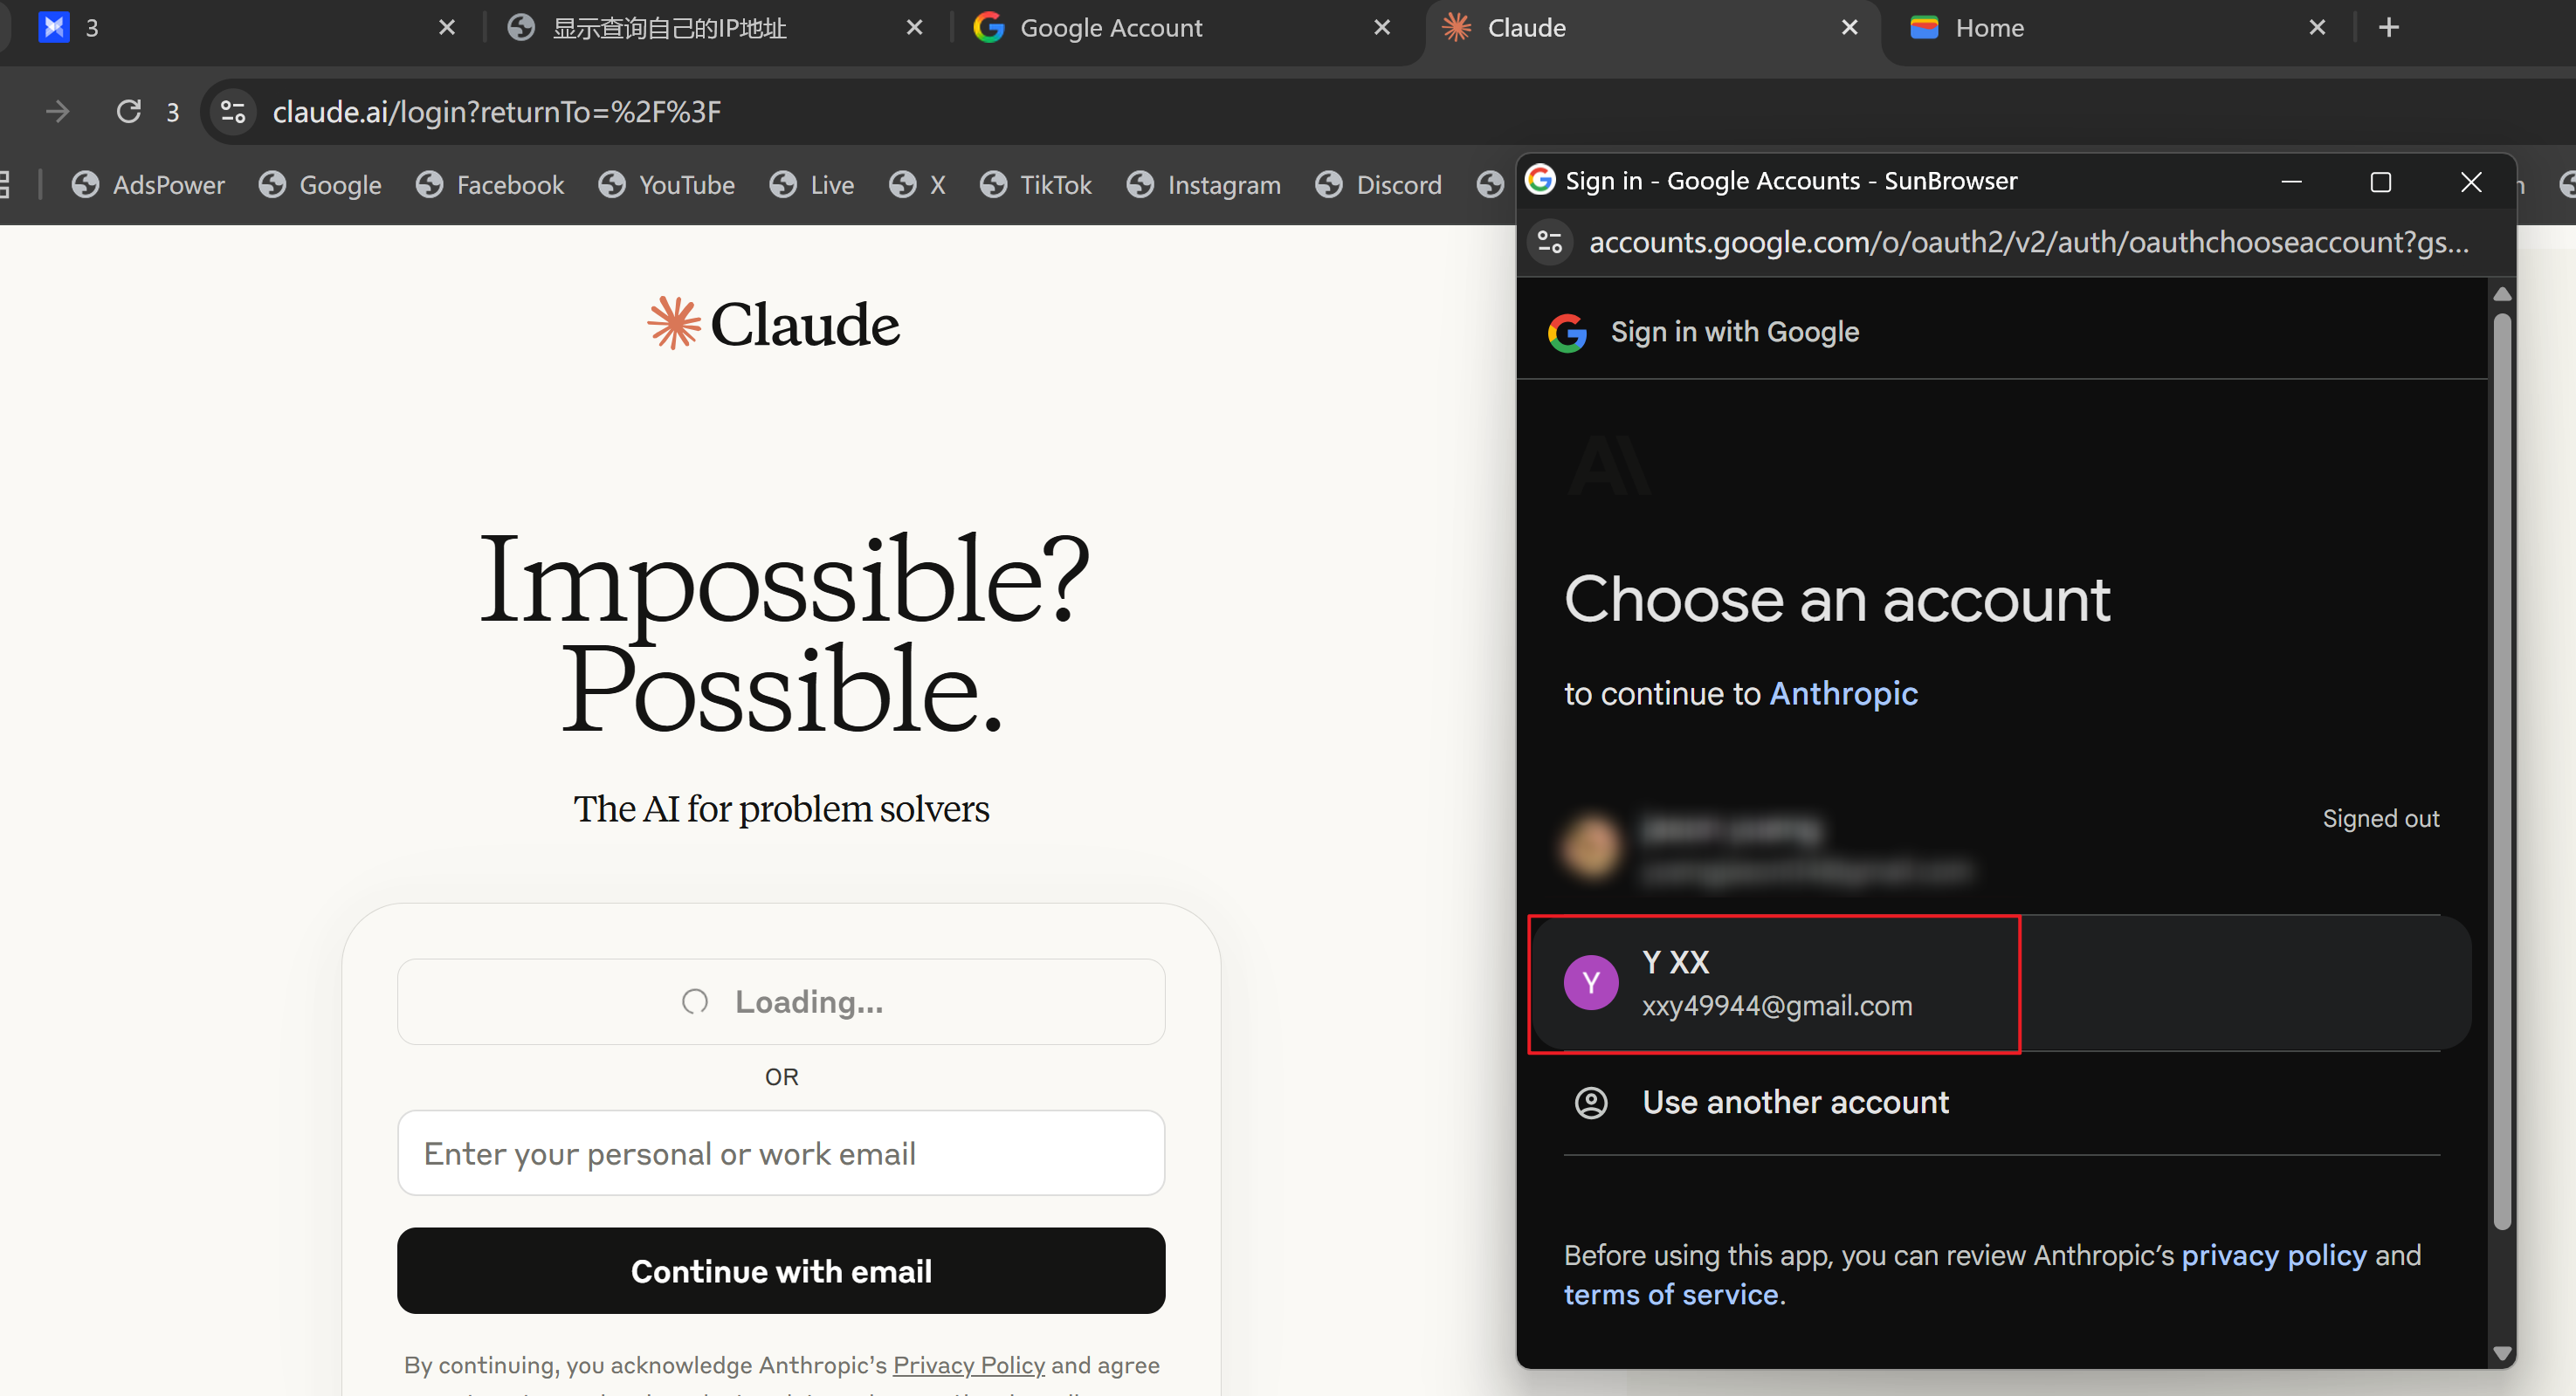Close the Home tab
Viewport: 2576px width, 1396px height.
pos(2317,27)
